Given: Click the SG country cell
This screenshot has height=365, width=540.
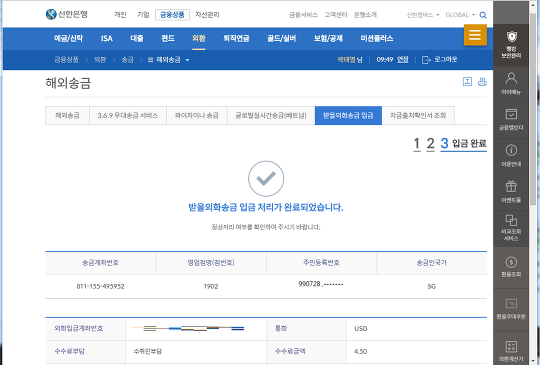Looking at the screenshot, I should [432, 286].
